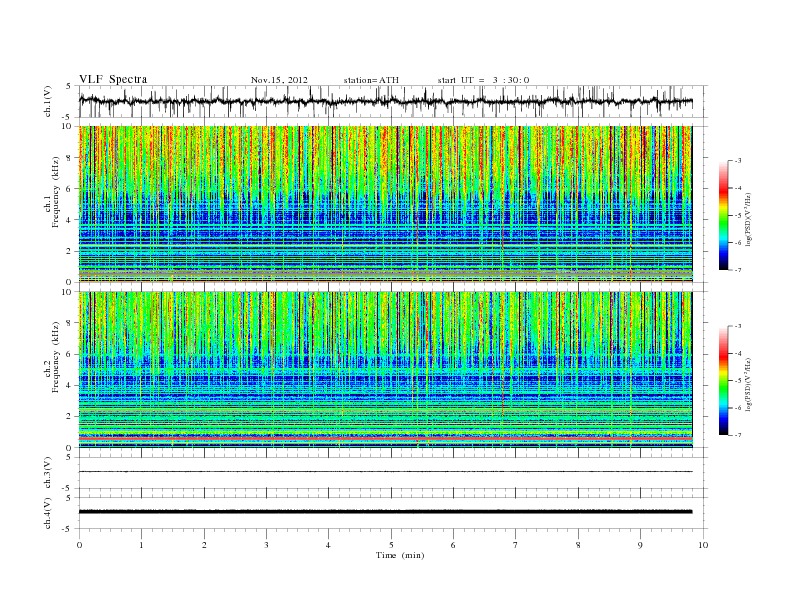The image size is (792, 612).
Task: Click the "7" tick label on Time axis
Action: point(516,545)
